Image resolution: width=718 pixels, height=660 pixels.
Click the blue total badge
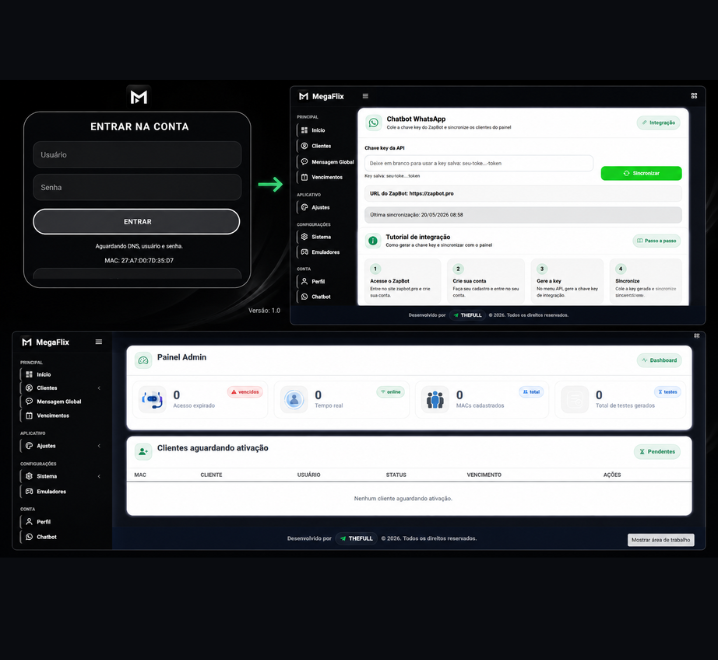coord(531,392)
